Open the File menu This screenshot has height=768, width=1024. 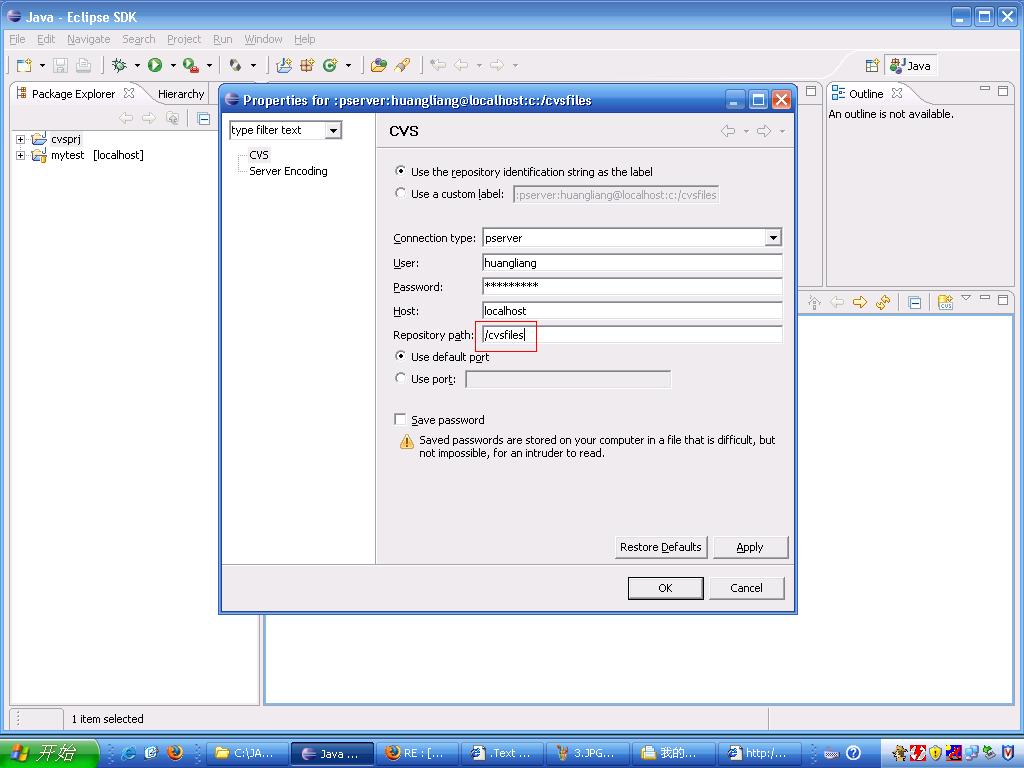pyautogui.click(x=17, y=39)
